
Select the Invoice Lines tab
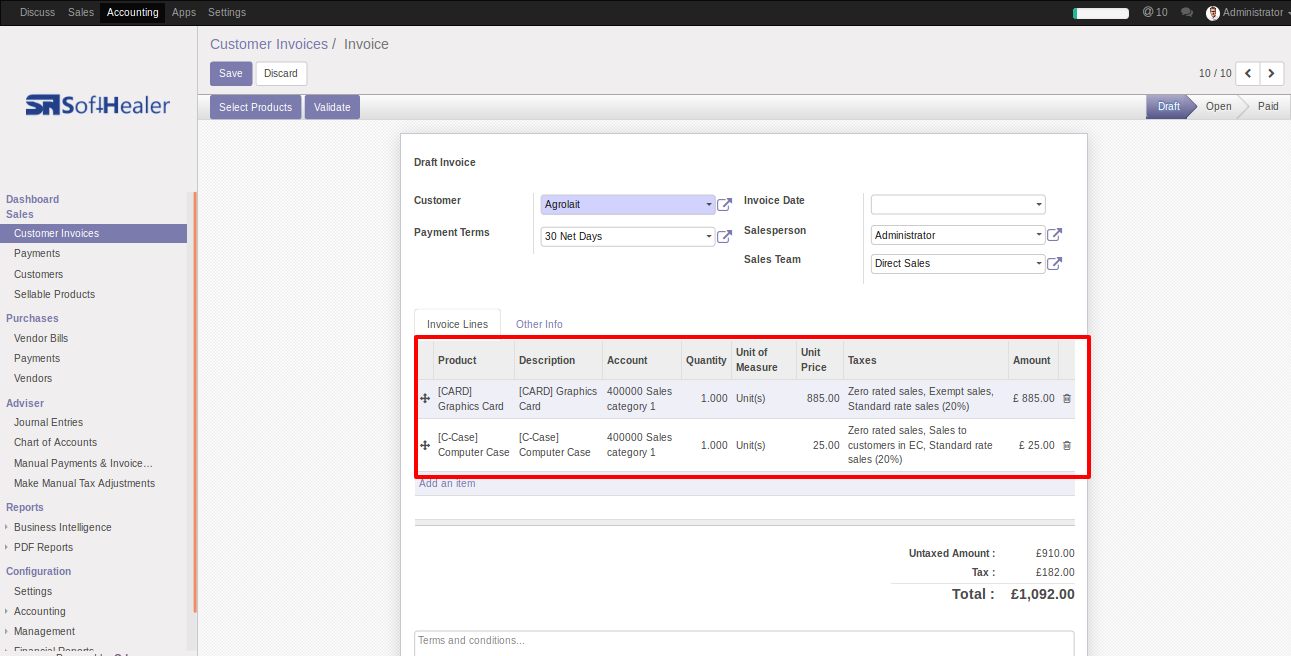click(458, 324)
